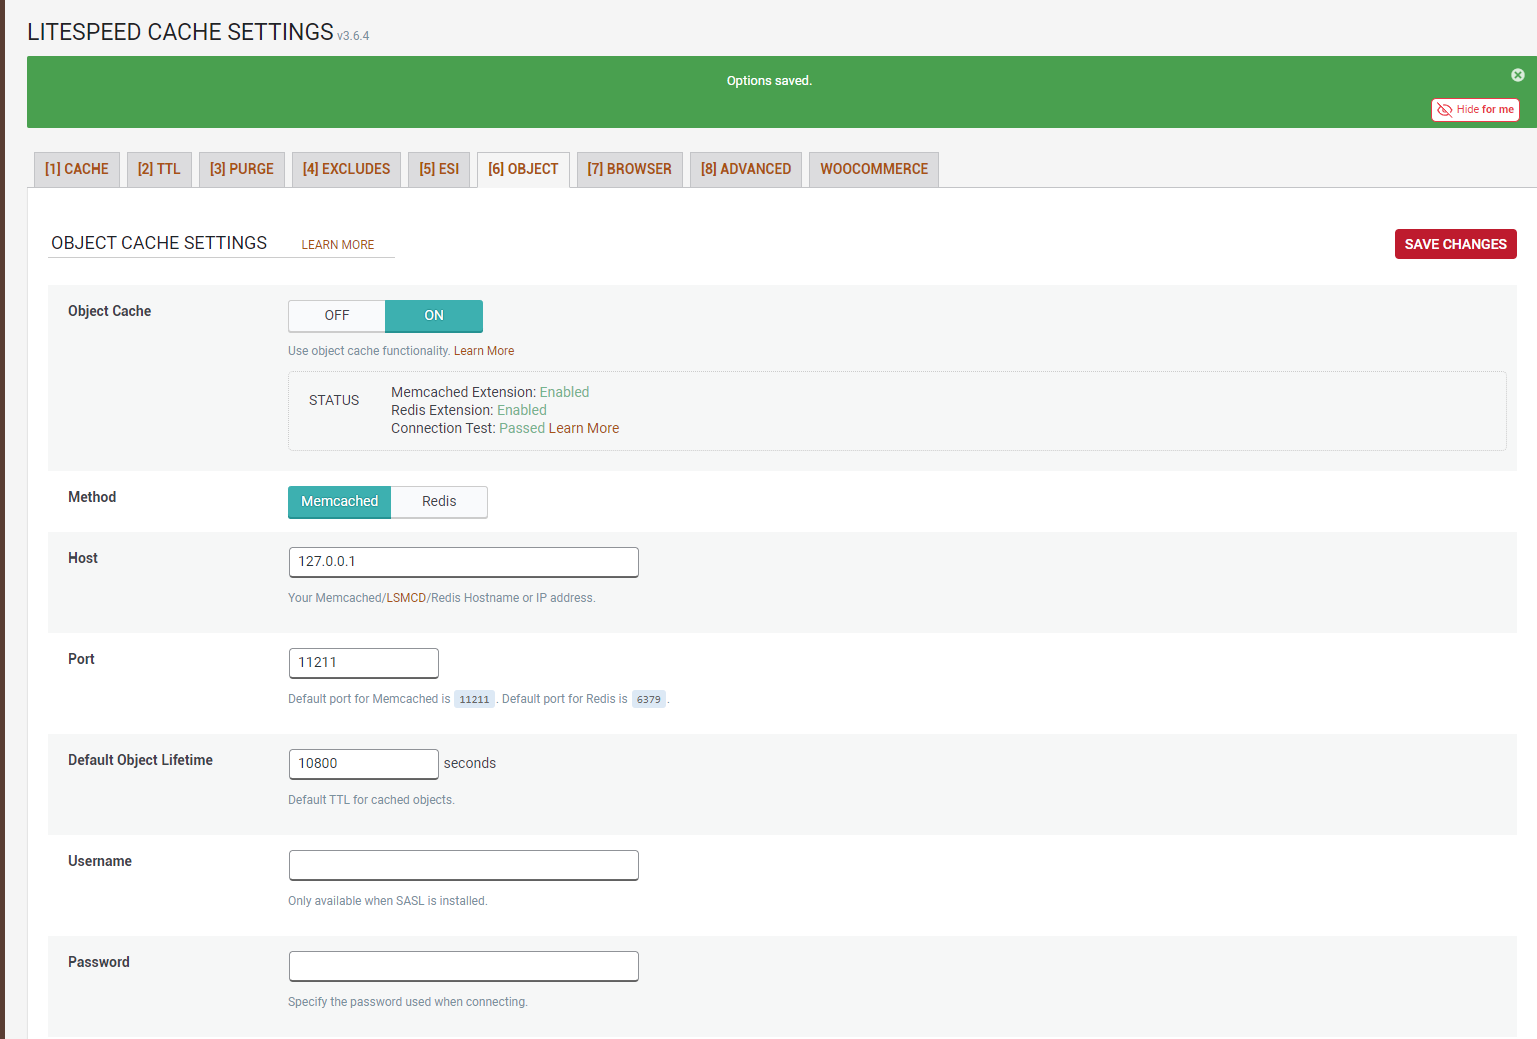This screenshot has height=1039, width=1537.
Task: Focus the Host input field
Action: [464, 562]
